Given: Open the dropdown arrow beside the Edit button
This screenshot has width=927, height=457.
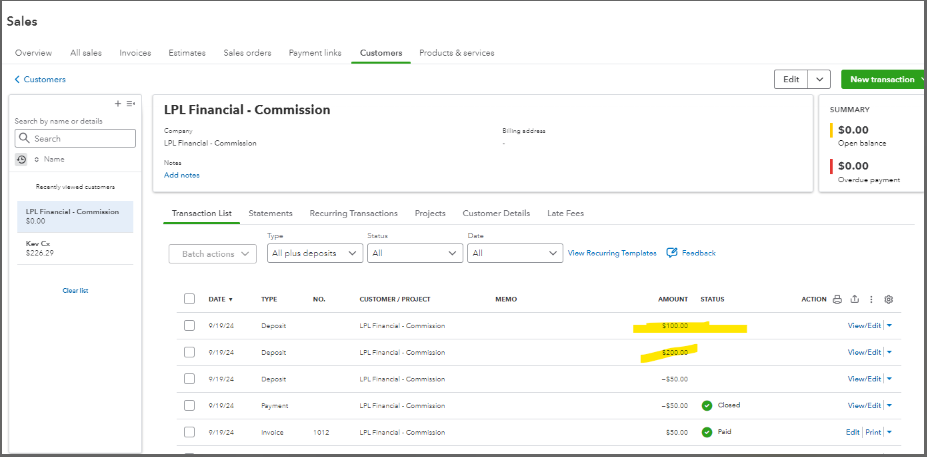Looking at the screenshot, I should pyautogui.click(x=819, y=80).
